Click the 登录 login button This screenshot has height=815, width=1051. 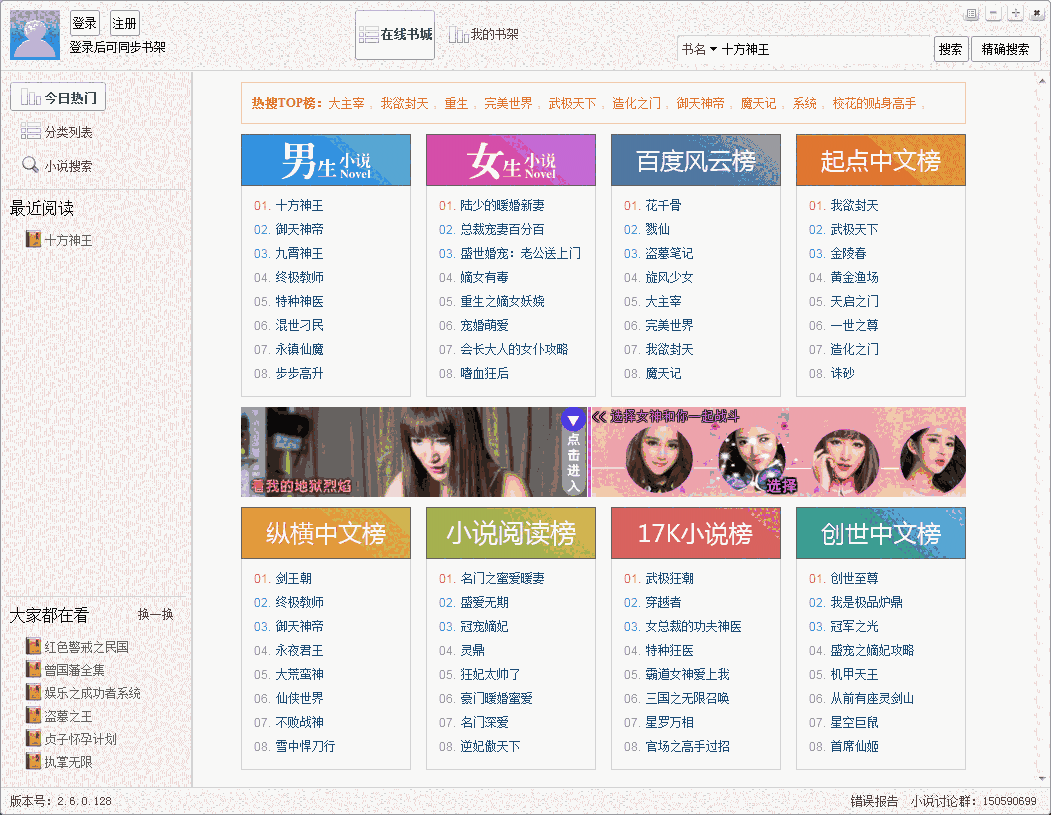85,24
